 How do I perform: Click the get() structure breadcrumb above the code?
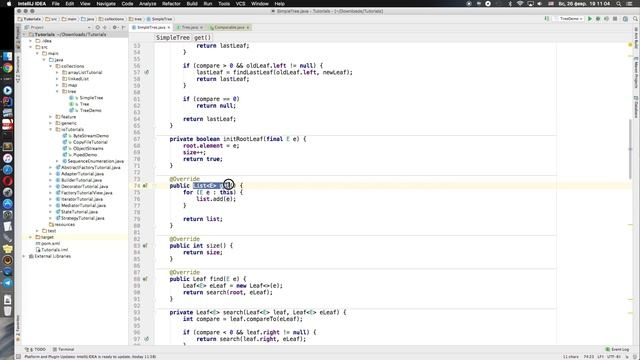202,38
